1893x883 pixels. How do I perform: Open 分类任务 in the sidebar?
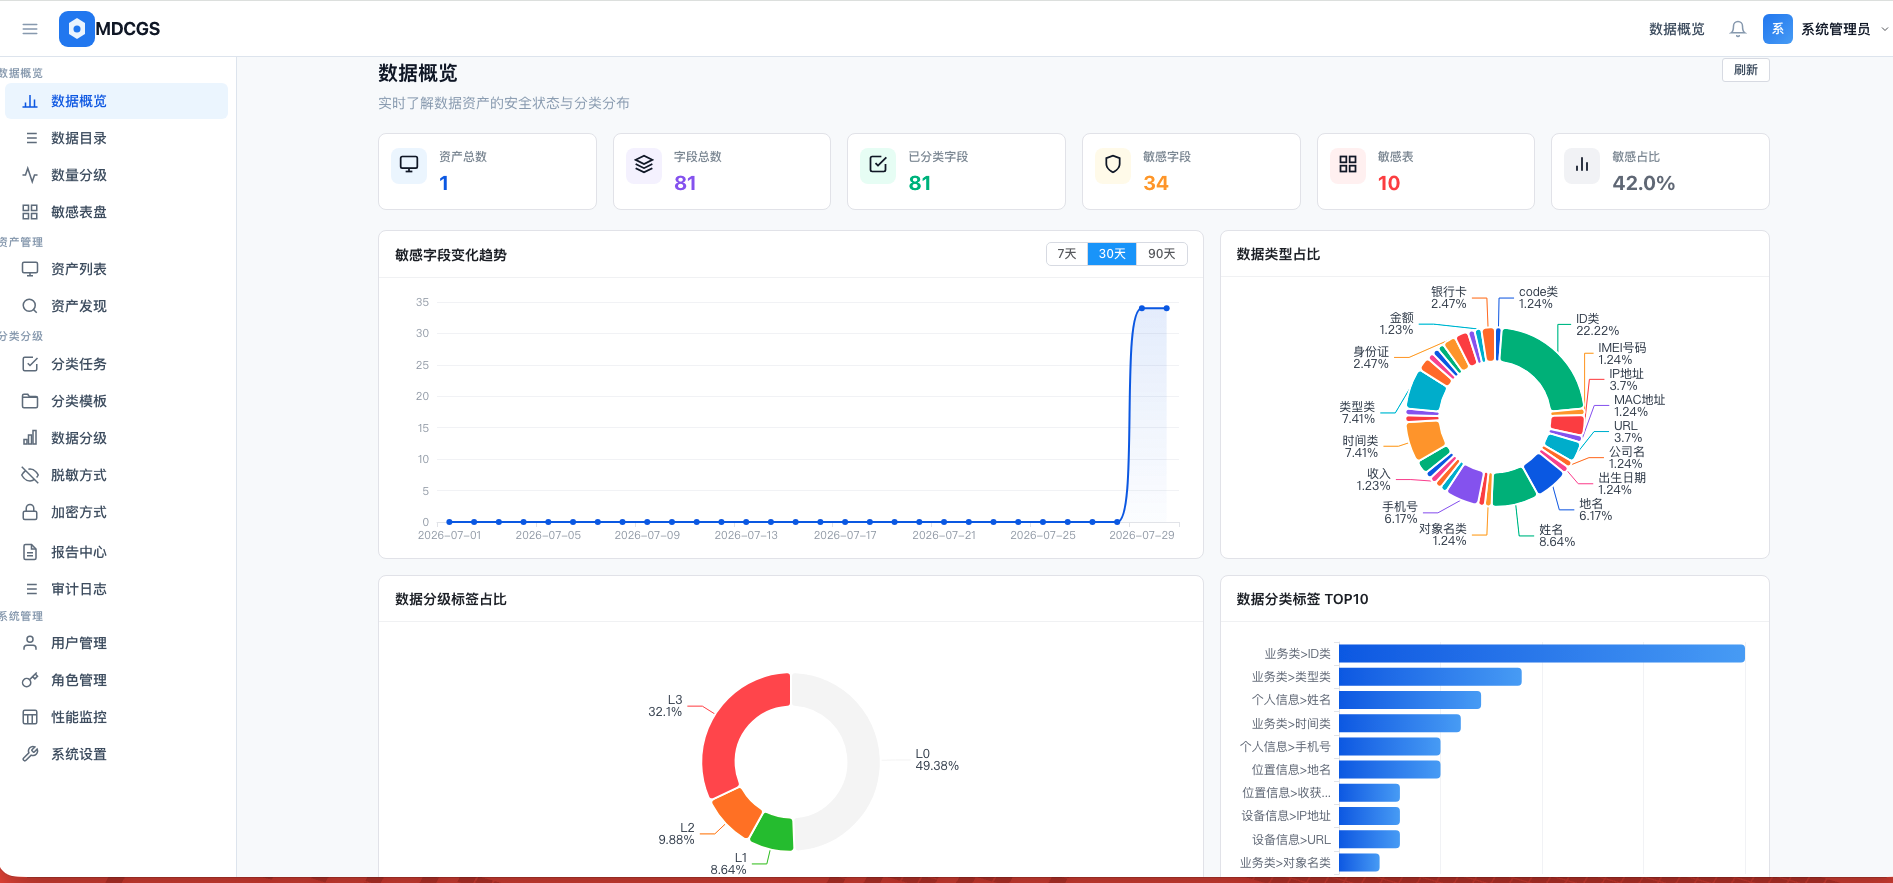pos(117,364)
